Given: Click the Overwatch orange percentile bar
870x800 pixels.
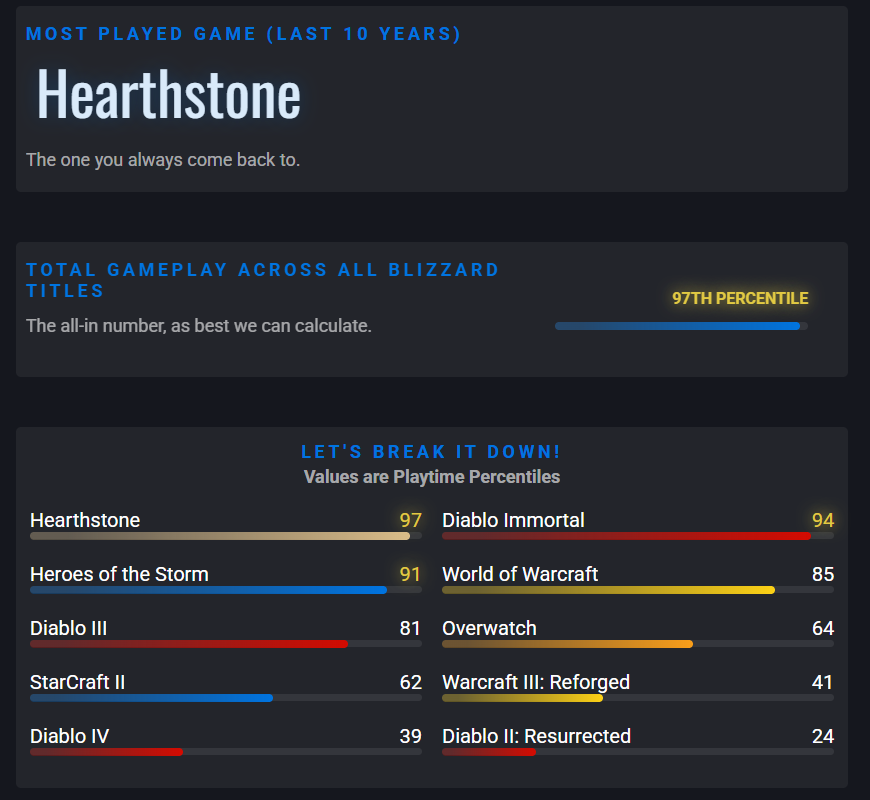Looking at the screenshot, I should tap(638, 644).
